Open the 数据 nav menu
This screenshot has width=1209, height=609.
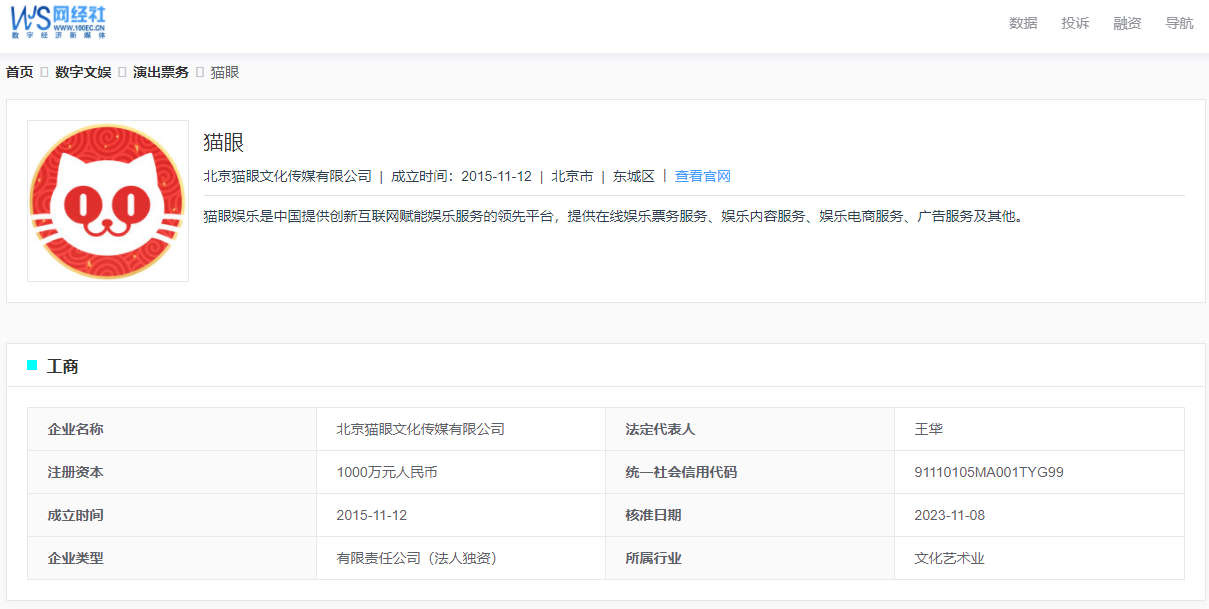click(1023, 23)
